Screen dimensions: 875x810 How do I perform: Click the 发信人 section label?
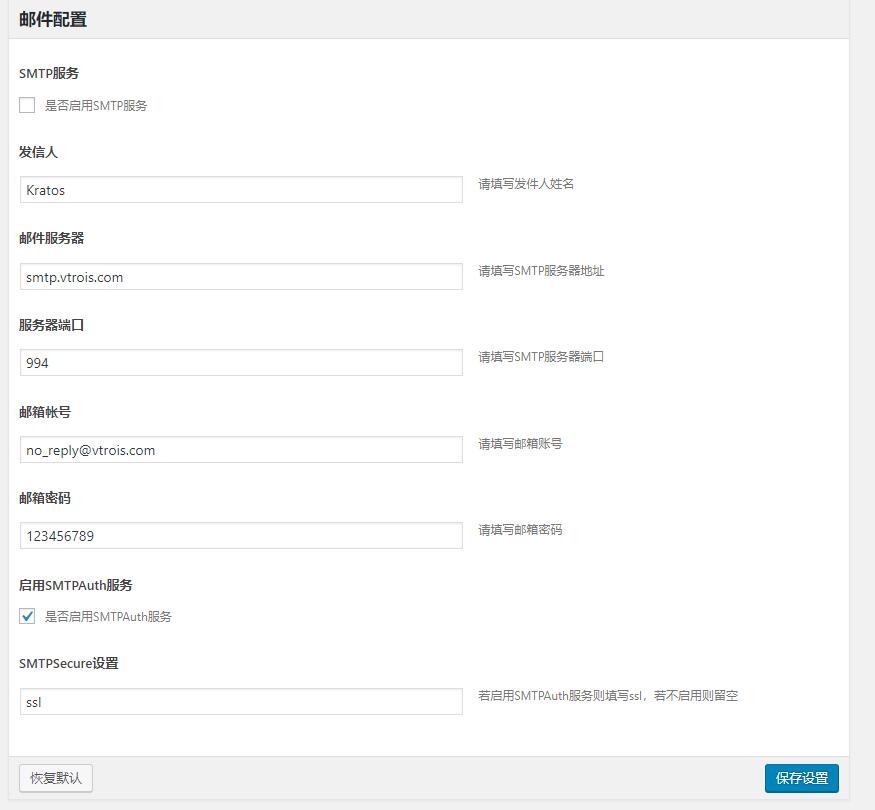(39, 152)
